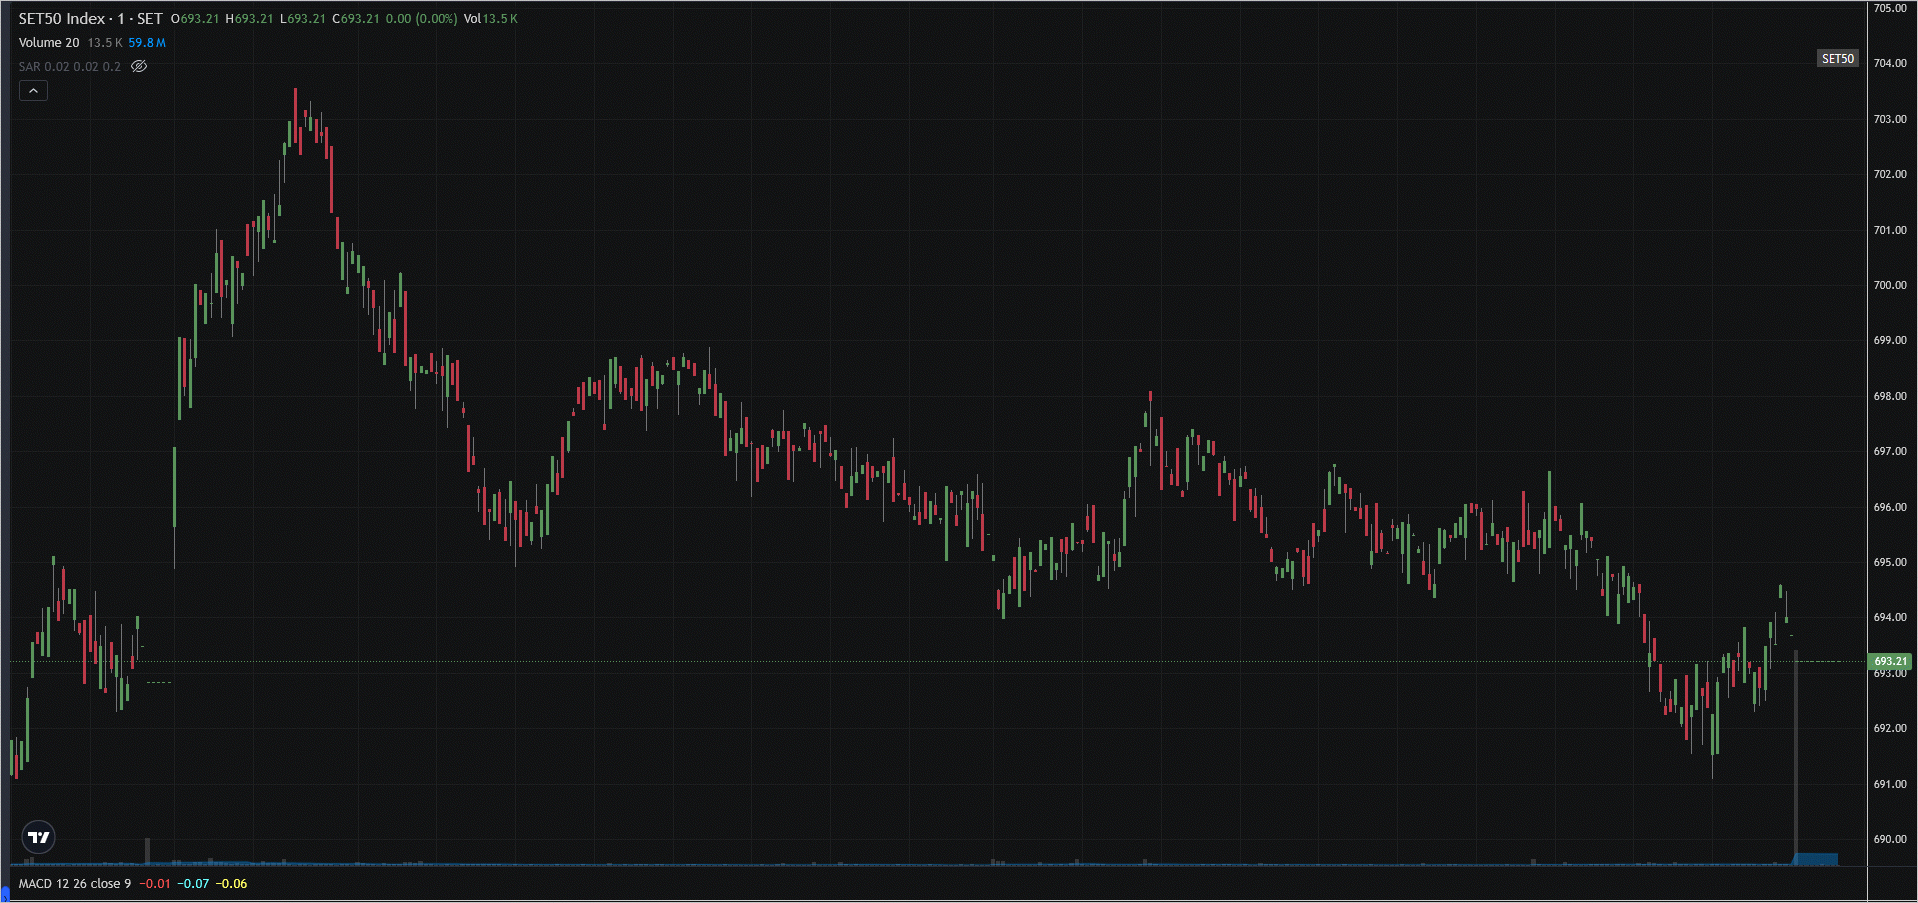Viewport: 1918px width, 903px height.
Task: Click the open value O693.21
Action: [195, 19]
